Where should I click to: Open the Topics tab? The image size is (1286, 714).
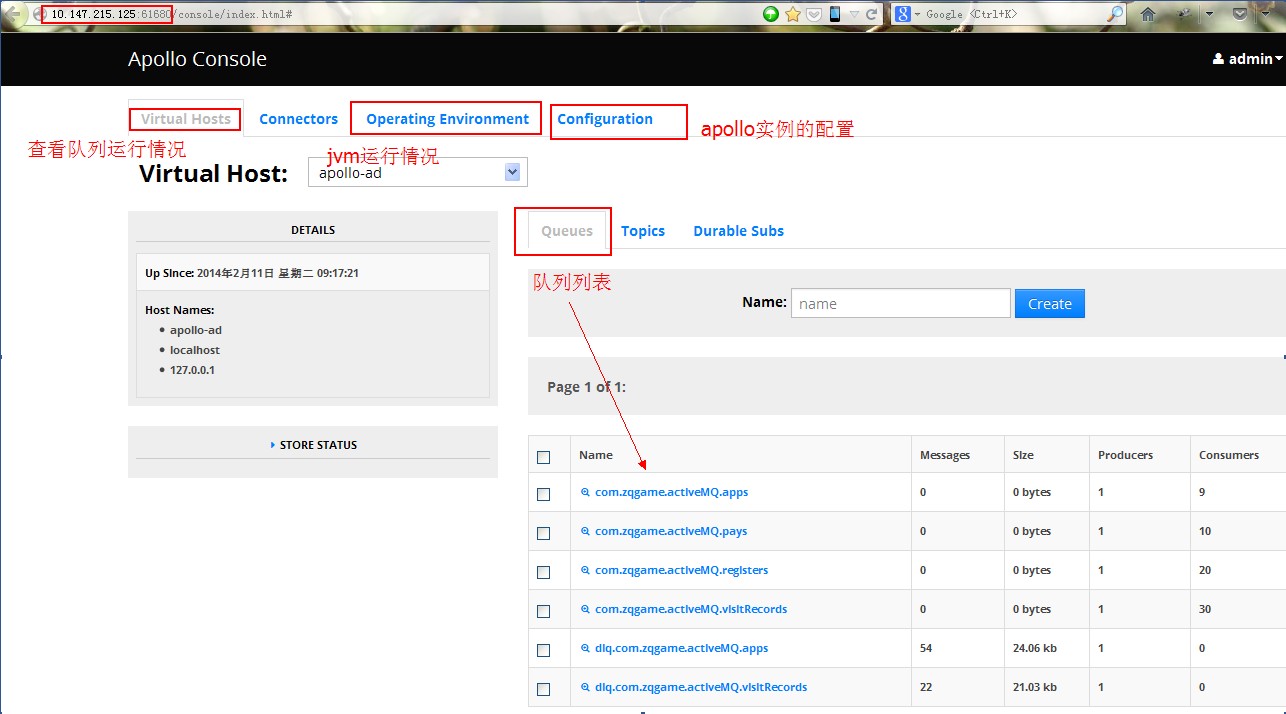click(642, 231)
